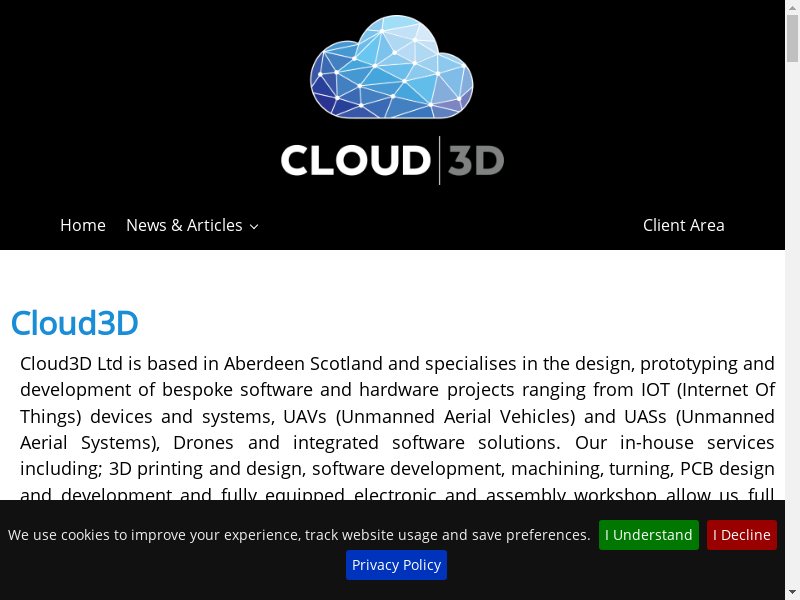
Task: Click the blue Cloud3D page heading
Action: click(x=74, y=323)
